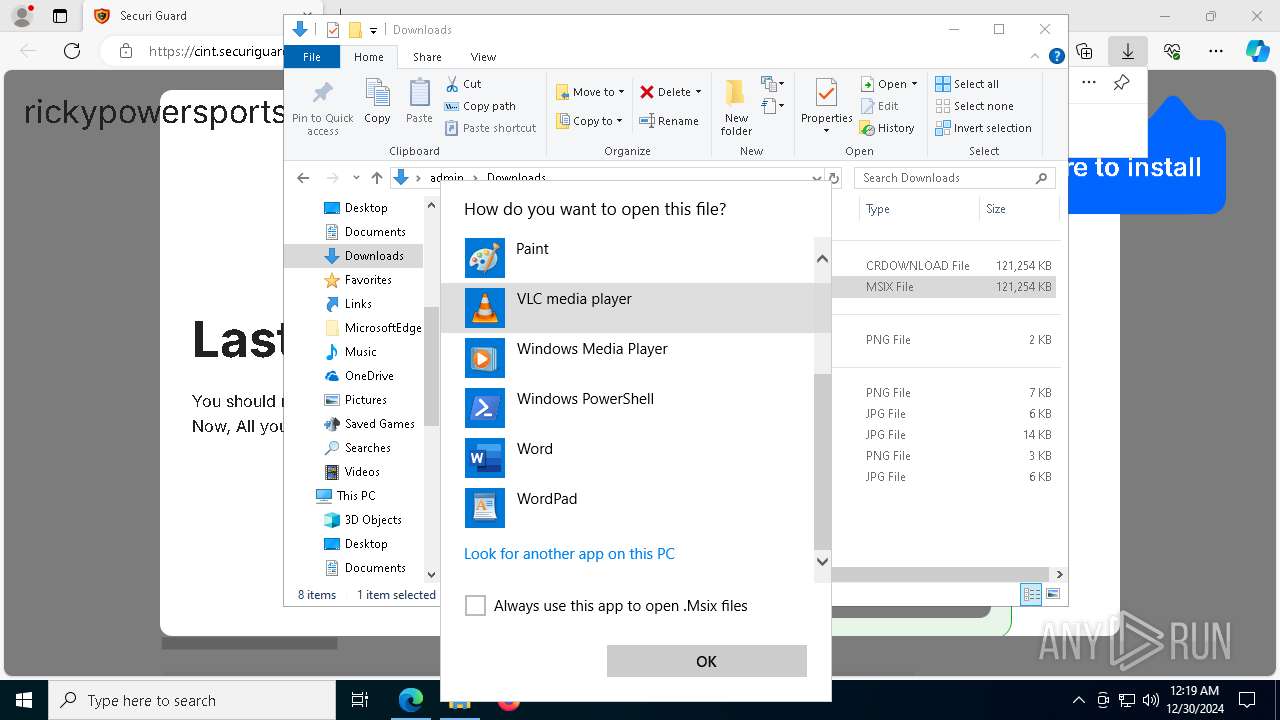Open Microsoft Edge from taskbar
Viewport: 1280px width, 720px height.
tap(411, 700)
